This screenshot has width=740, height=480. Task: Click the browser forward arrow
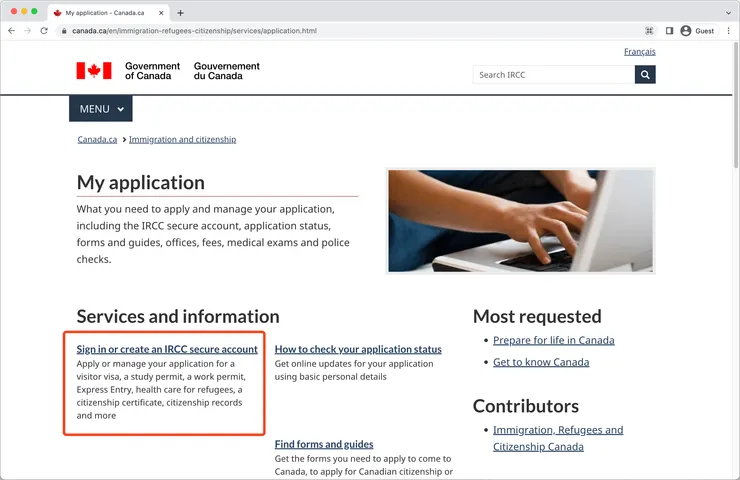coord(27,31)
